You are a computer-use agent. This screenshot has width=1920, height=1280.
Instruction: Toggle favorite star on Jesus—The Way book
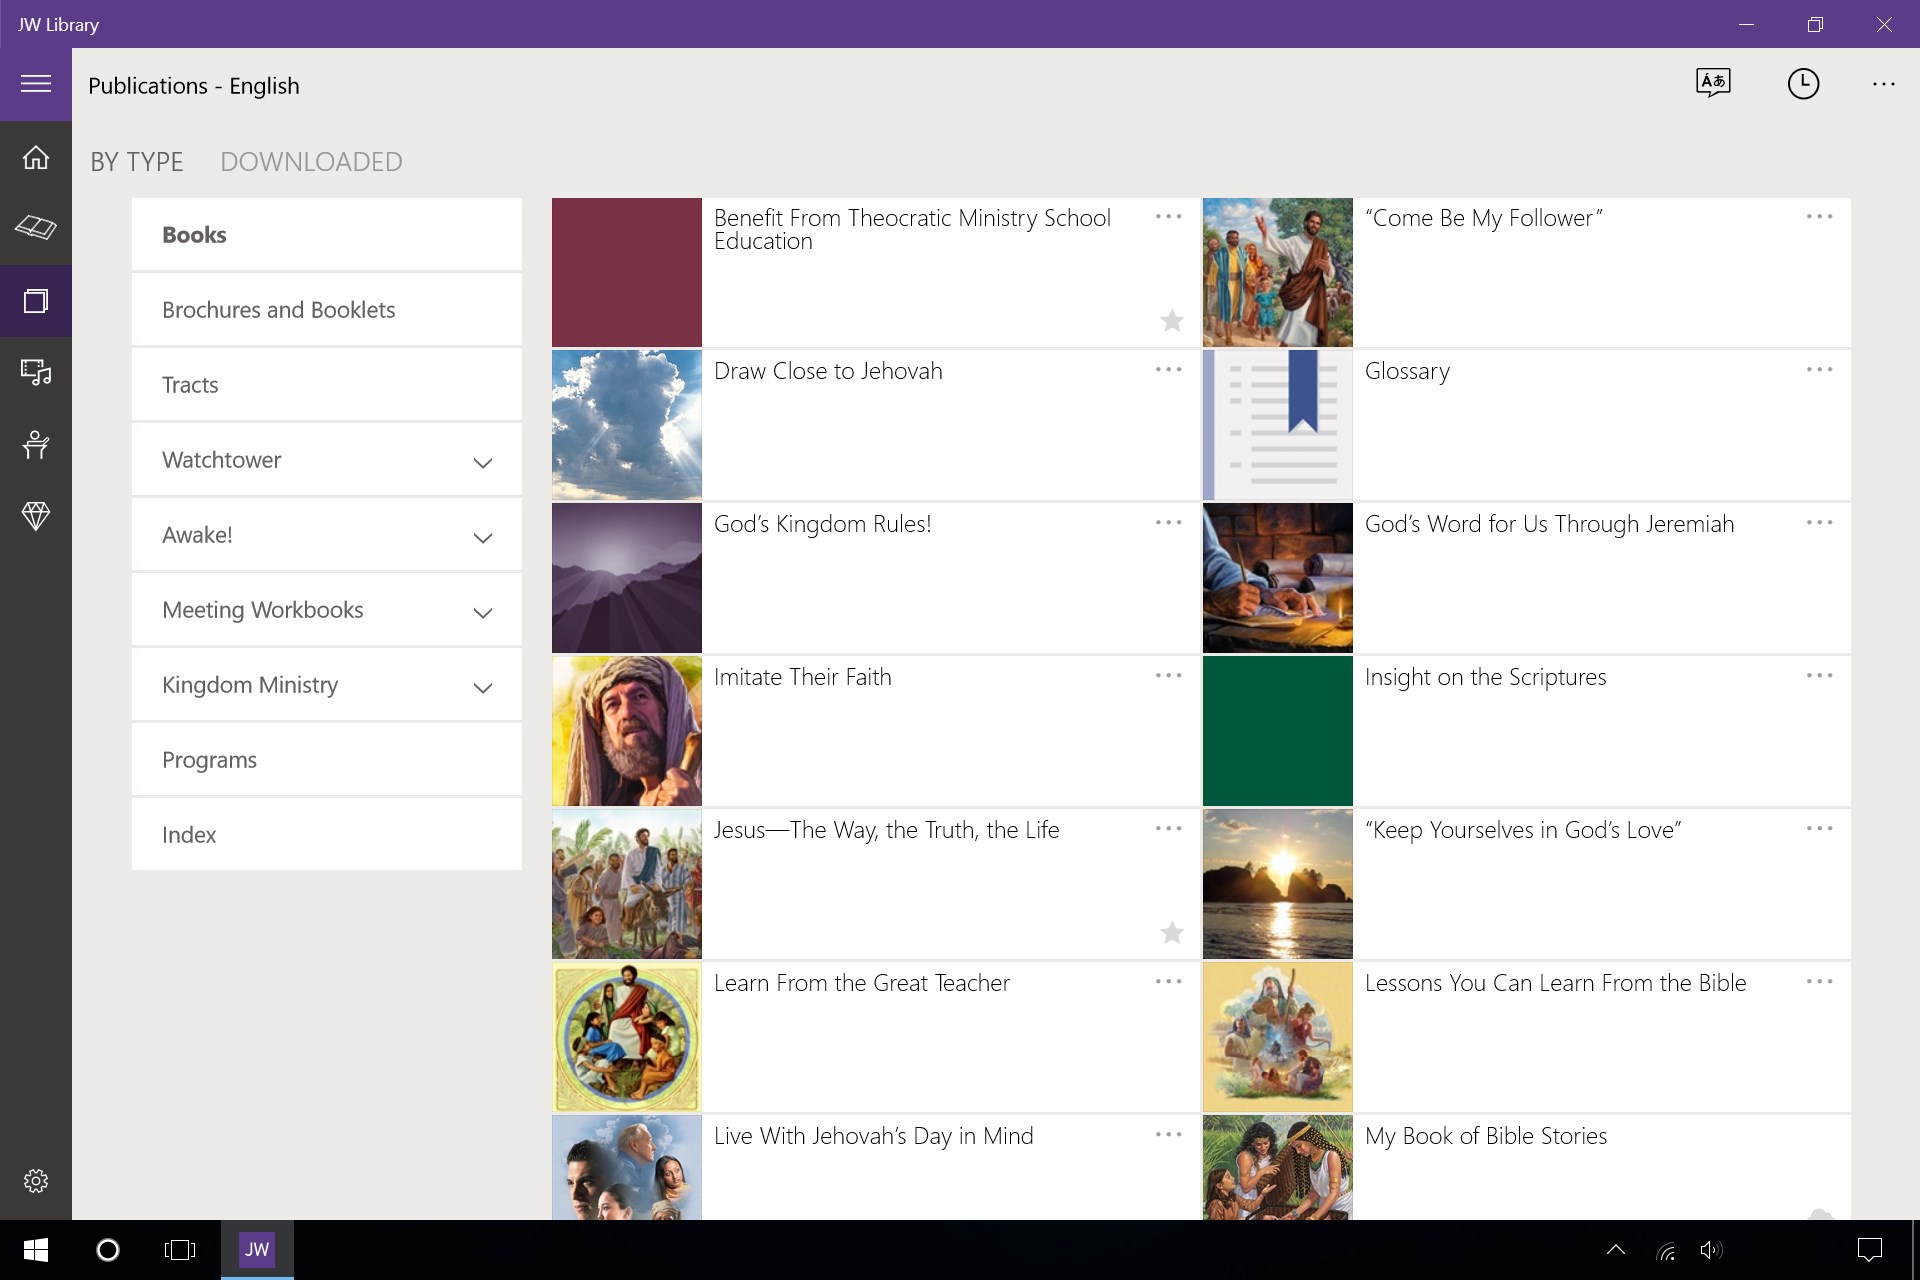click(x=1171, y=932)
